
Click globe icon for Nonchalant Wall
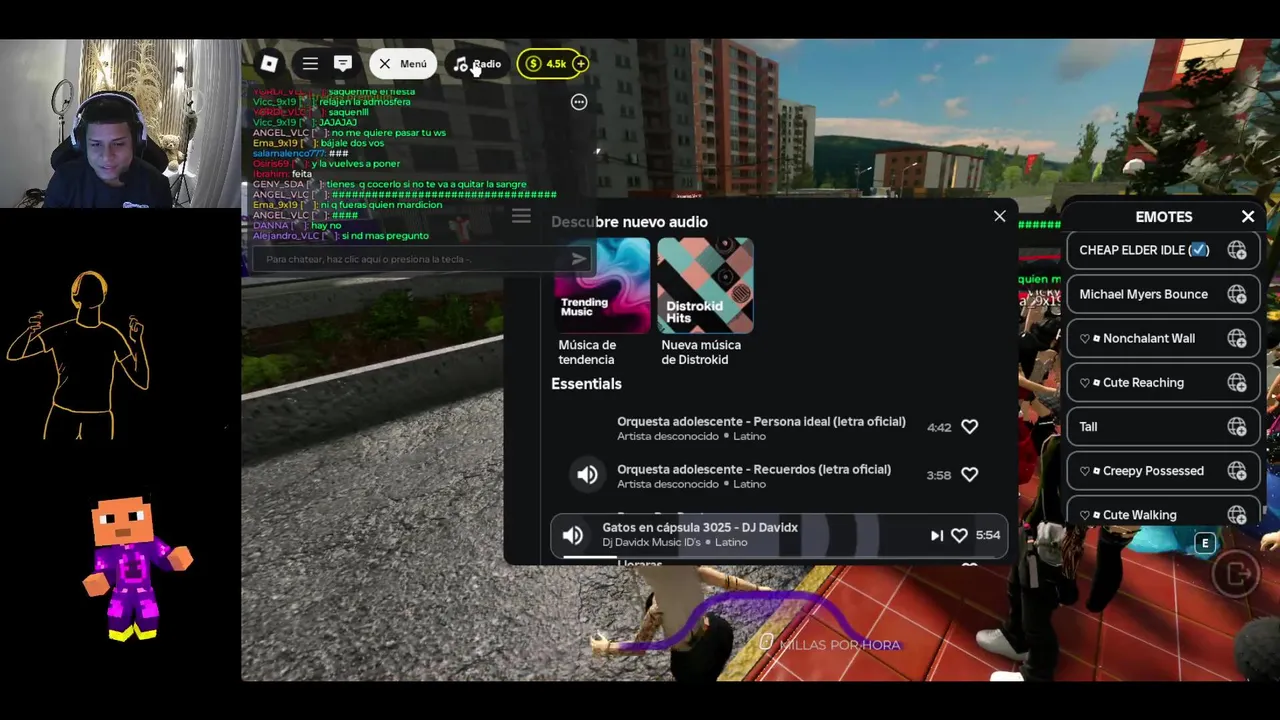(1237, 338)
